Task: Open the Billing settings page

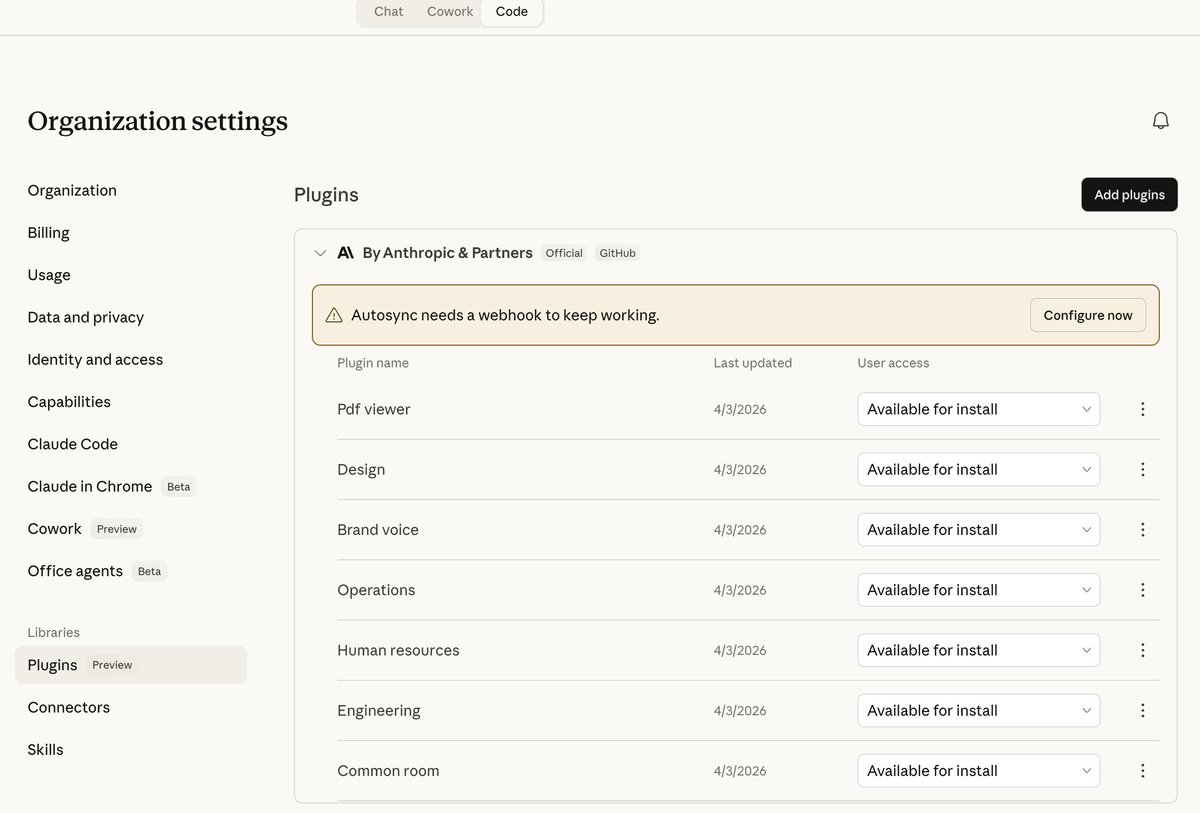Action: point(48,233)
